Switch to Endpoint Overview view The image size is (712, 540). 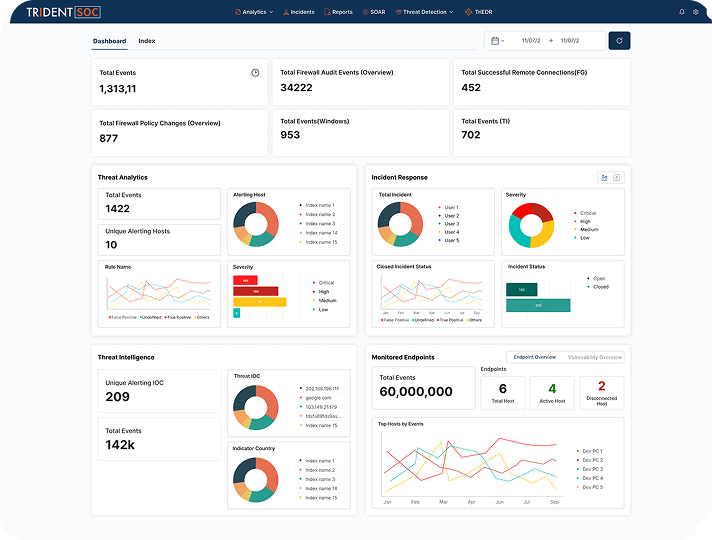point(534,357)
